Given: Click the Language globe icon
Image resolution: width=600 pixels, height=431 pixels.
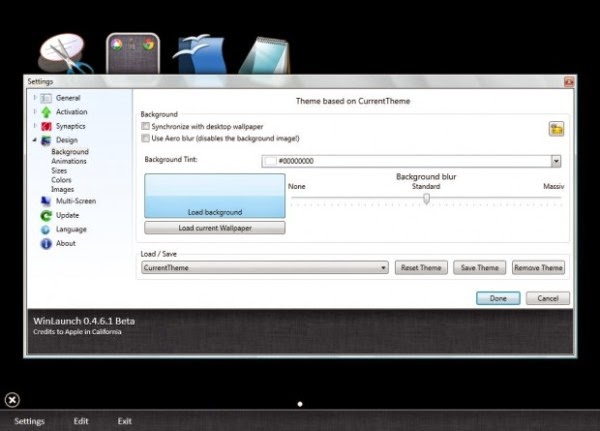Looking at the screenshot, I should [46, 230].
